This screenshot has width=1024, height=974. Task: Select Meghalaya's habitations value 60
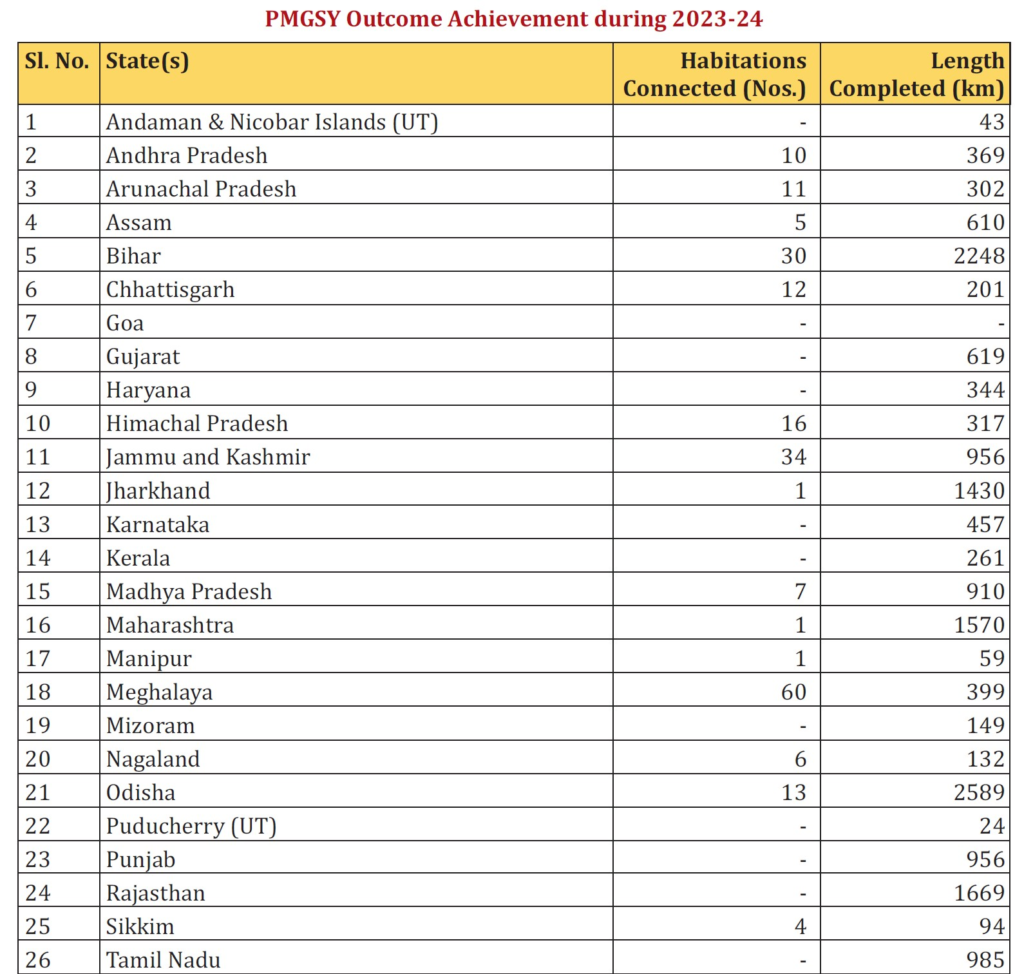coord(793,692)
